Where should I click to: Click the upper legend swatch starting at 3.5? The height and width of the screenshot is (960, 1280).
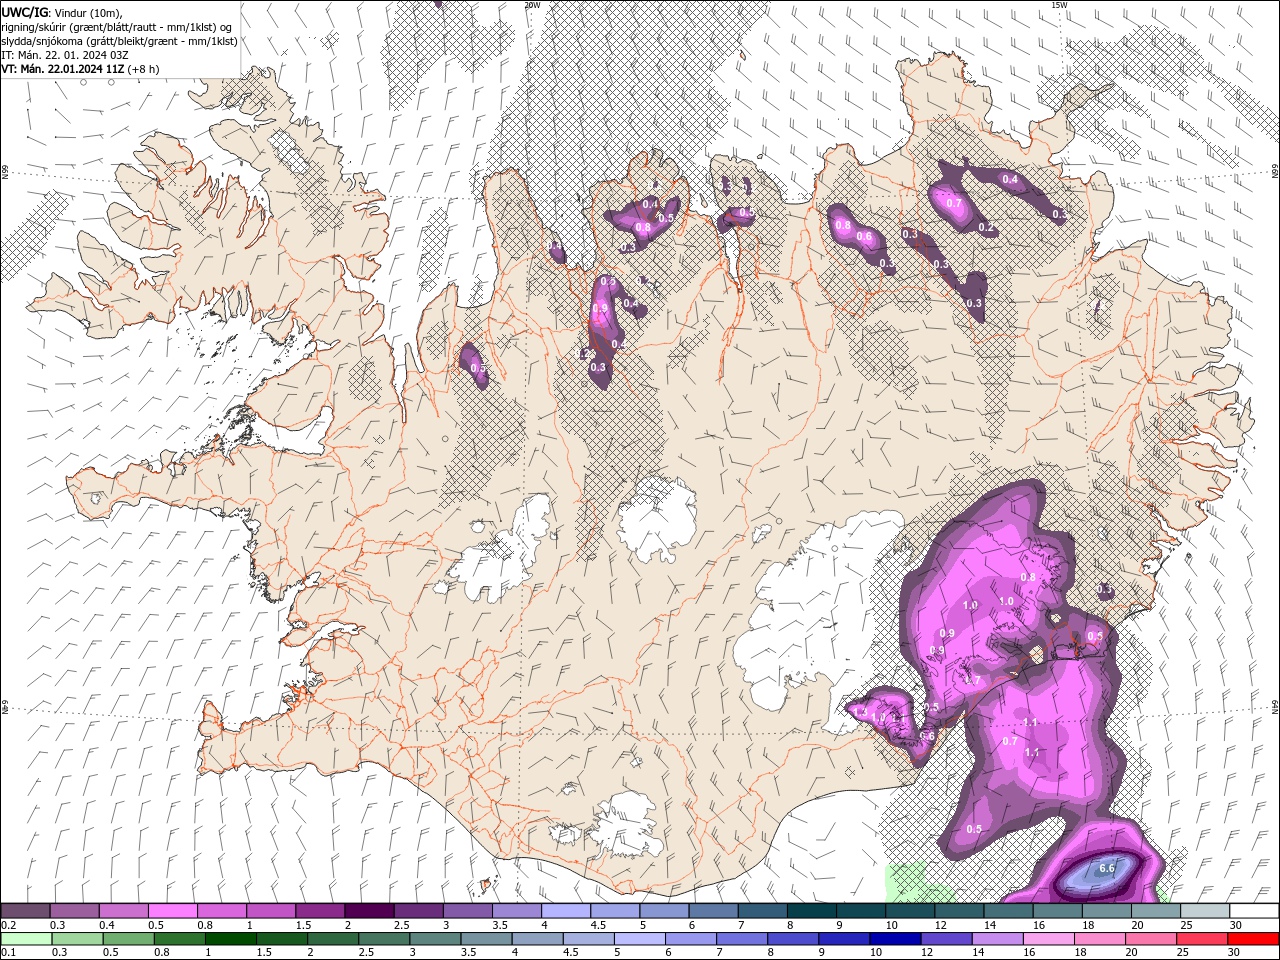pyautogui.click(x=516, y=911)
